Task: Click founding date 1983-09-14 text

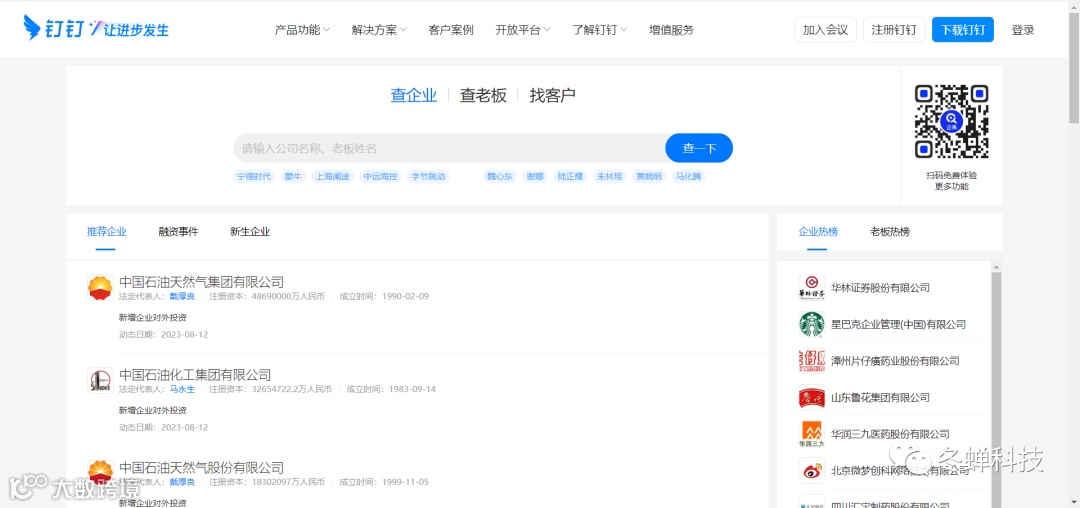Action: 413,389
